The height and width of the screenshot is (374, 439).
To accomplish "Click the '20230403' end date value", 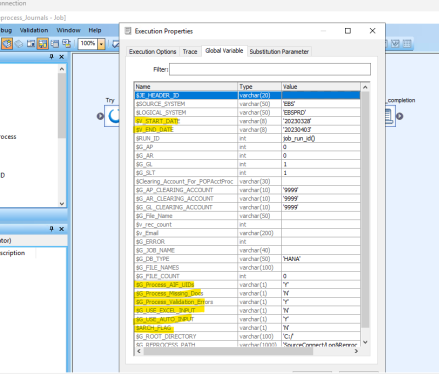I will tap(297, 130).
